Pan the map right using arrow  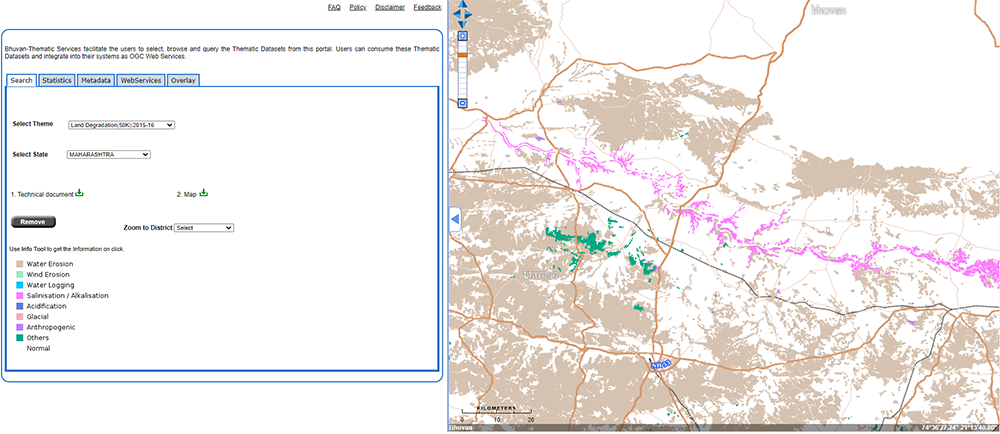[471, 15]
